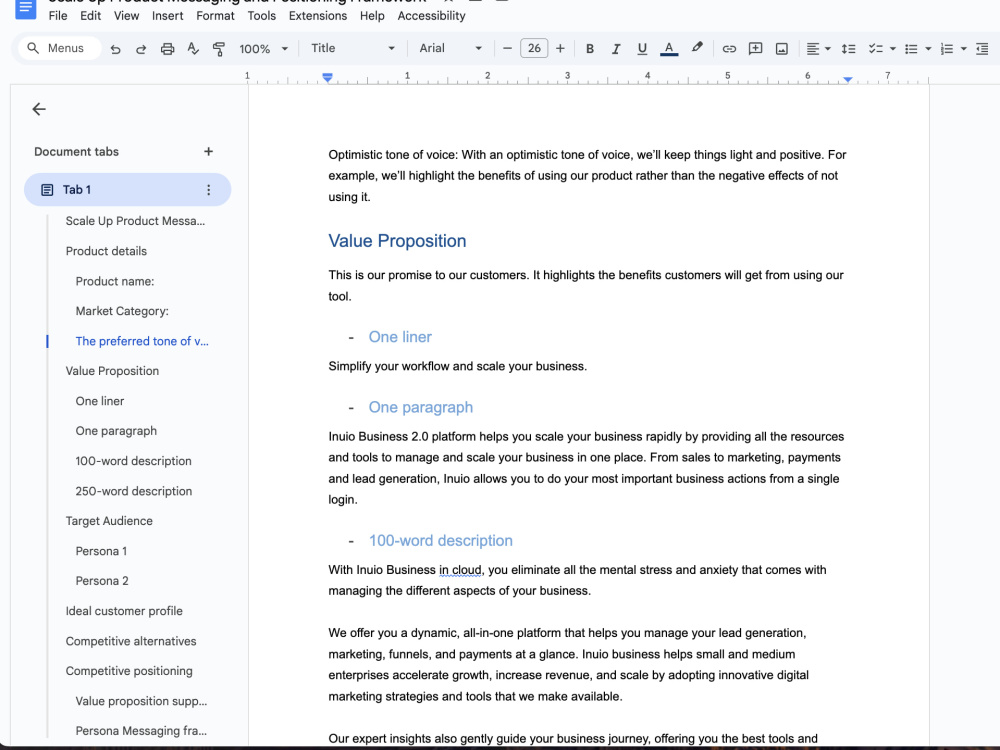
Task: Increase font size with plus button
Action: pos(560,48)
